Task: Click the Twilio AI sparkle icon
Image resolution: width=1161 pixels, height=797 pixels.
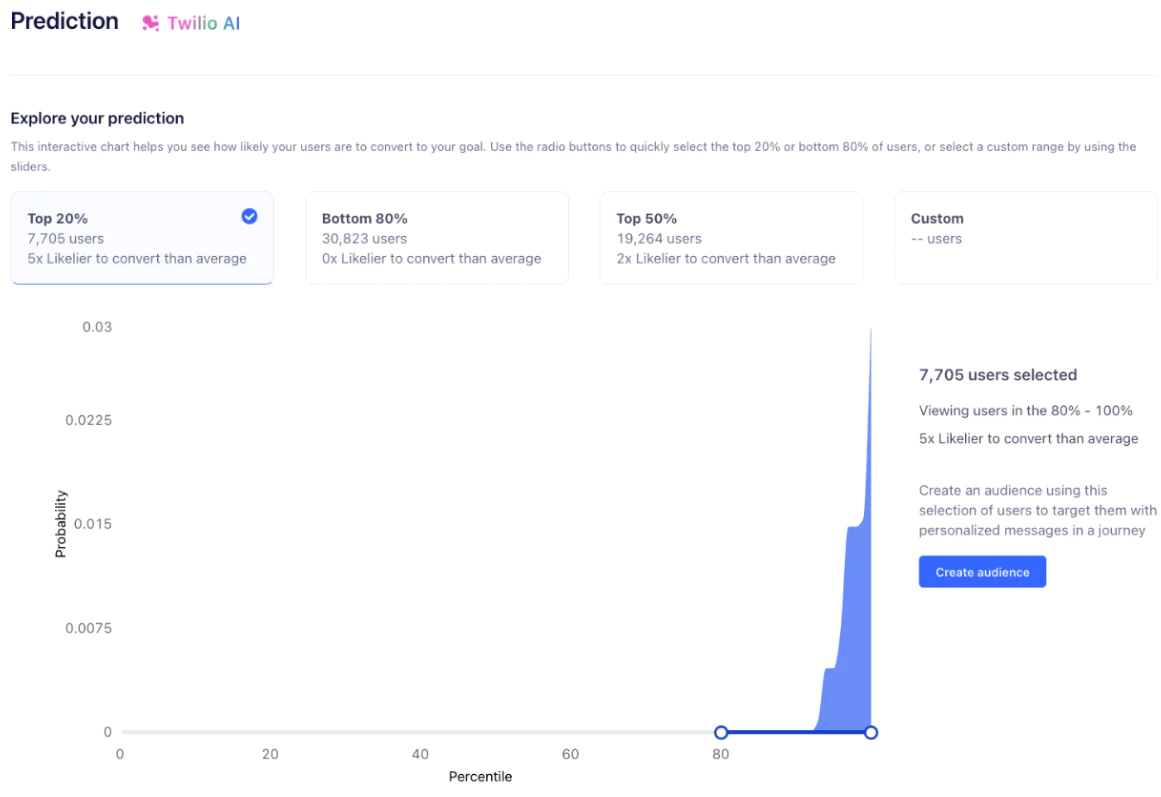Action: coord(151,23)
